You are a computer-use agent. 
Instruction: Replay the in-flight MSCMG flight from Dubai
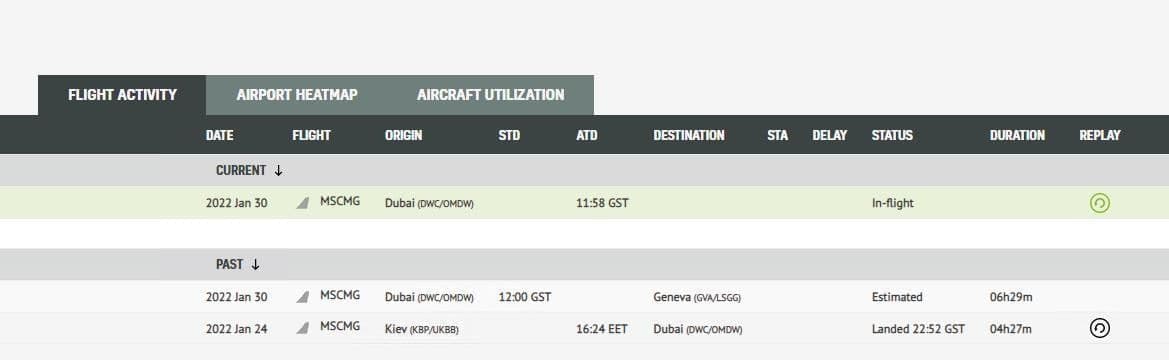[1100, 203]
